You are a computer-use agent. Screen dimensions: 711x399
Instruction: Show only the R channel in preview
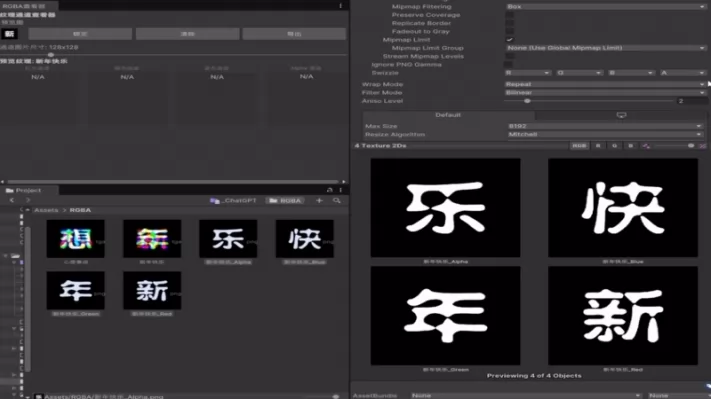click(598, 146)
